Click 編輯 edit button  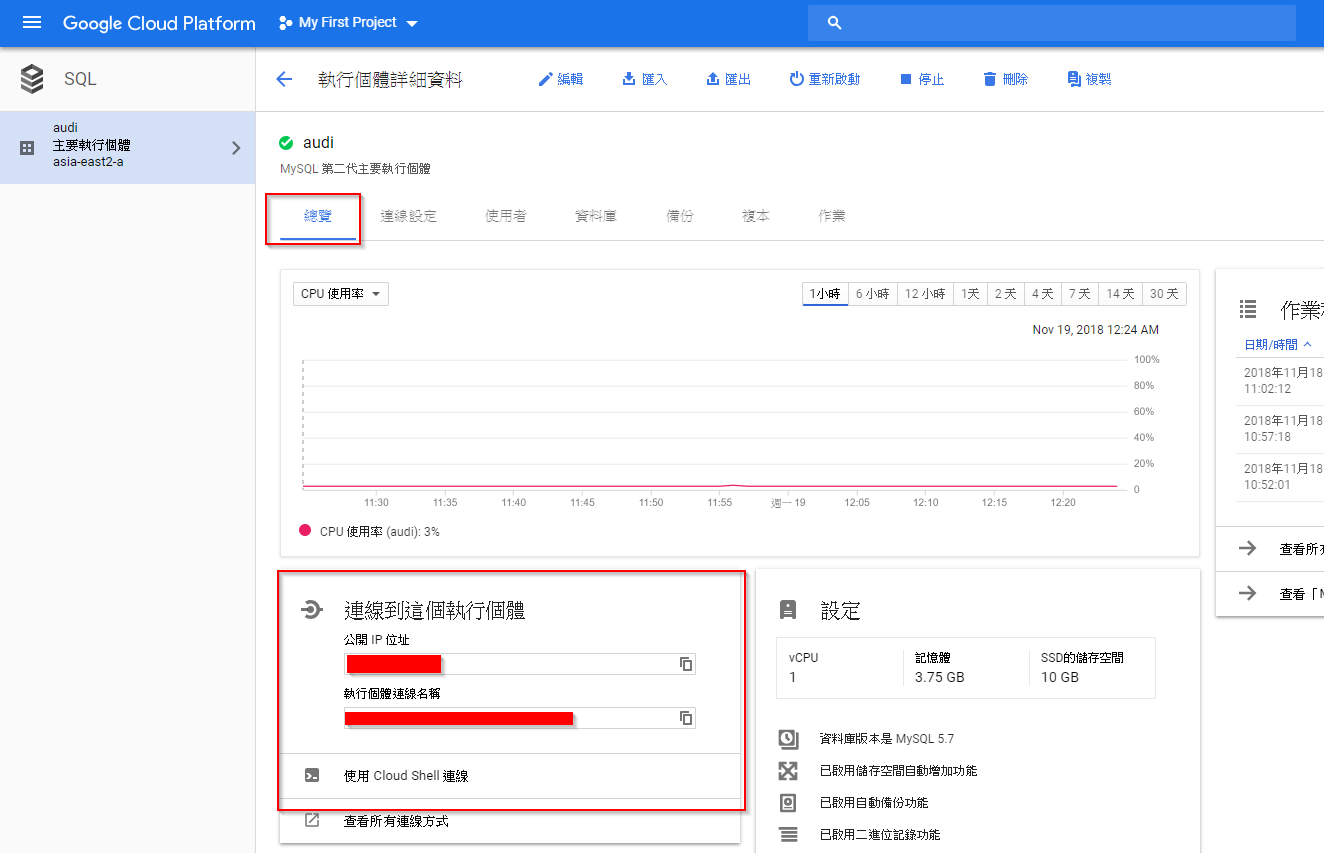tap(561, 79)
